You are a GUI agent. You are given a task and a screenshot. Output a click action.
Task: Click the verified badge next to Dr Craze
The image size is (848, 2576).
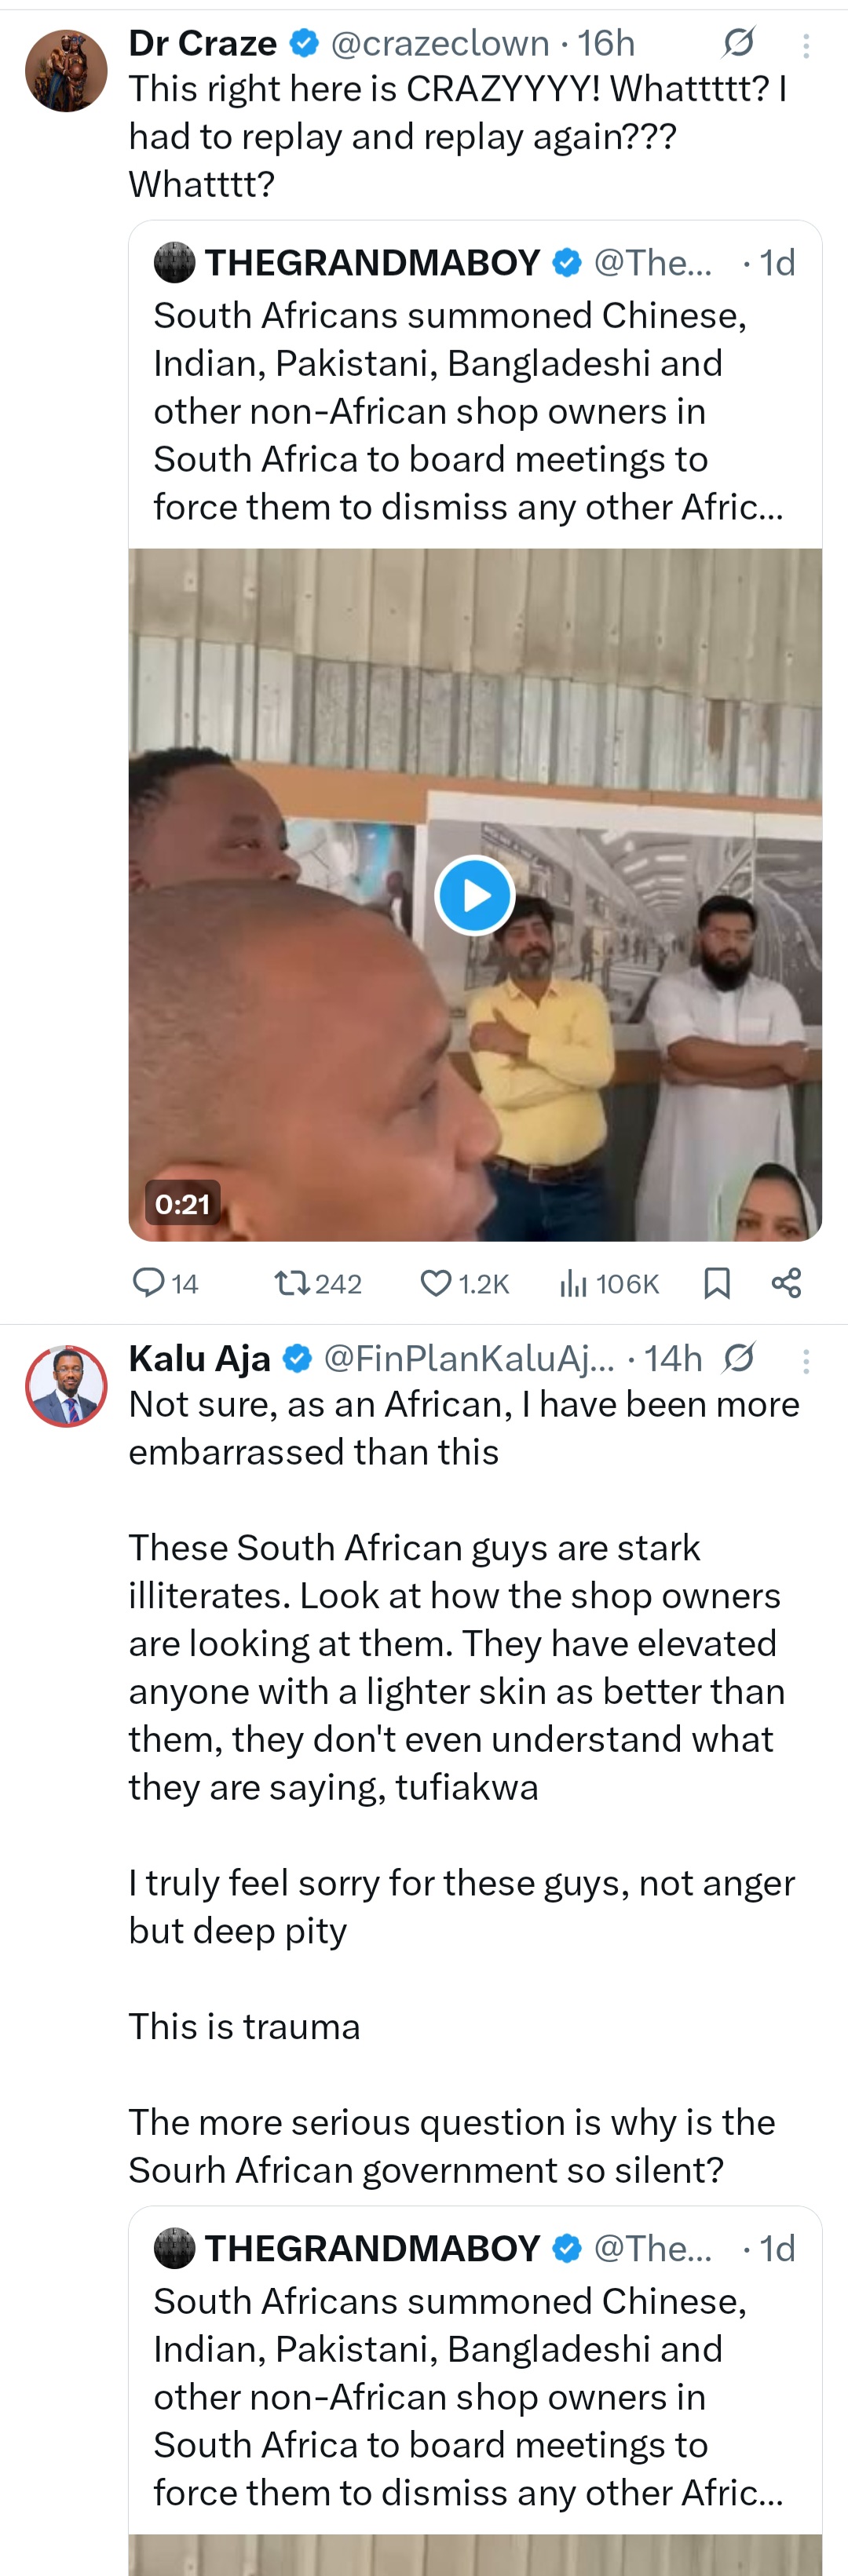(x=303, y=42)
